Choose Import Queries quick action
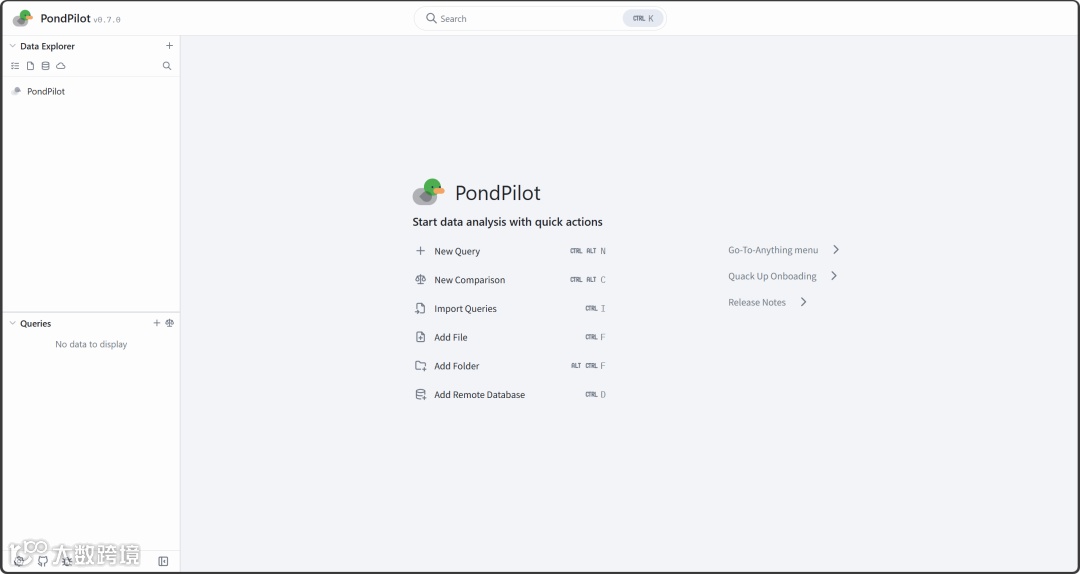1080x574 pixels. coord(510,309)
